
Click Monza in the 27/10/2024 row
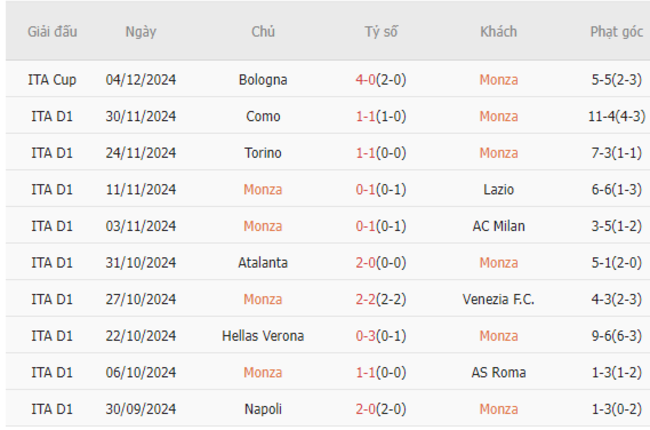click(x=263, y=299)
